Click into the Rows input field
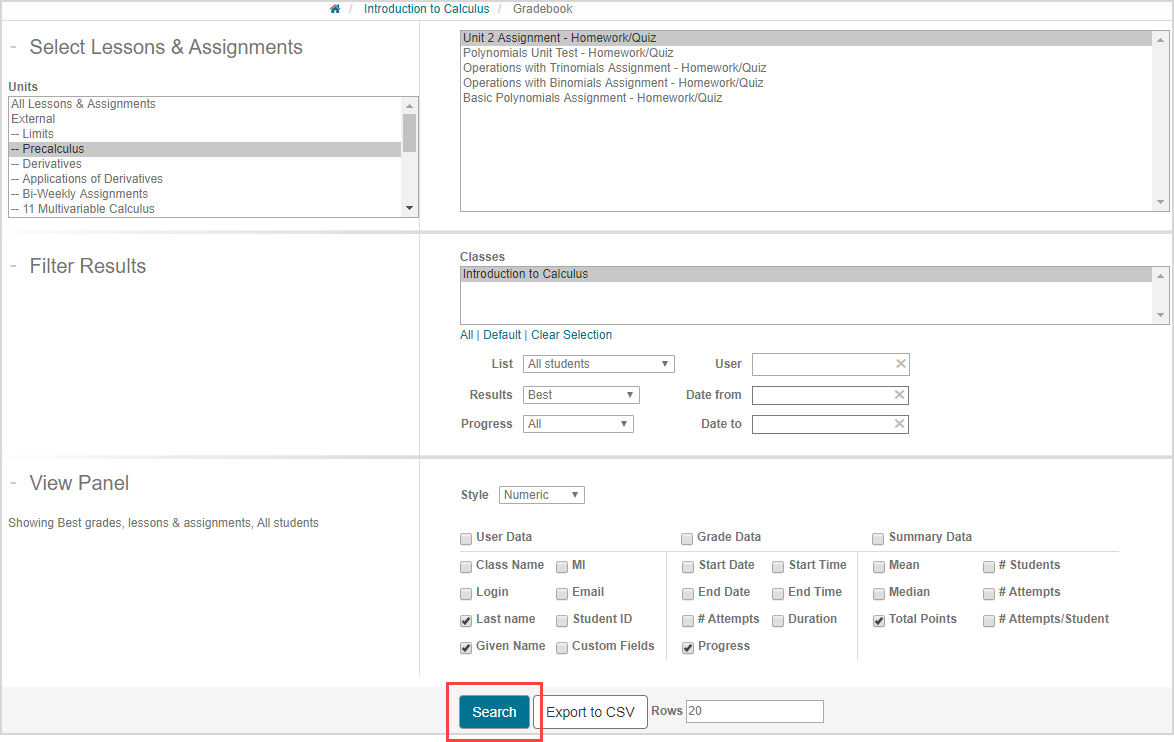This screenshot has width=1174, height=742. click(x=754, y=711)
